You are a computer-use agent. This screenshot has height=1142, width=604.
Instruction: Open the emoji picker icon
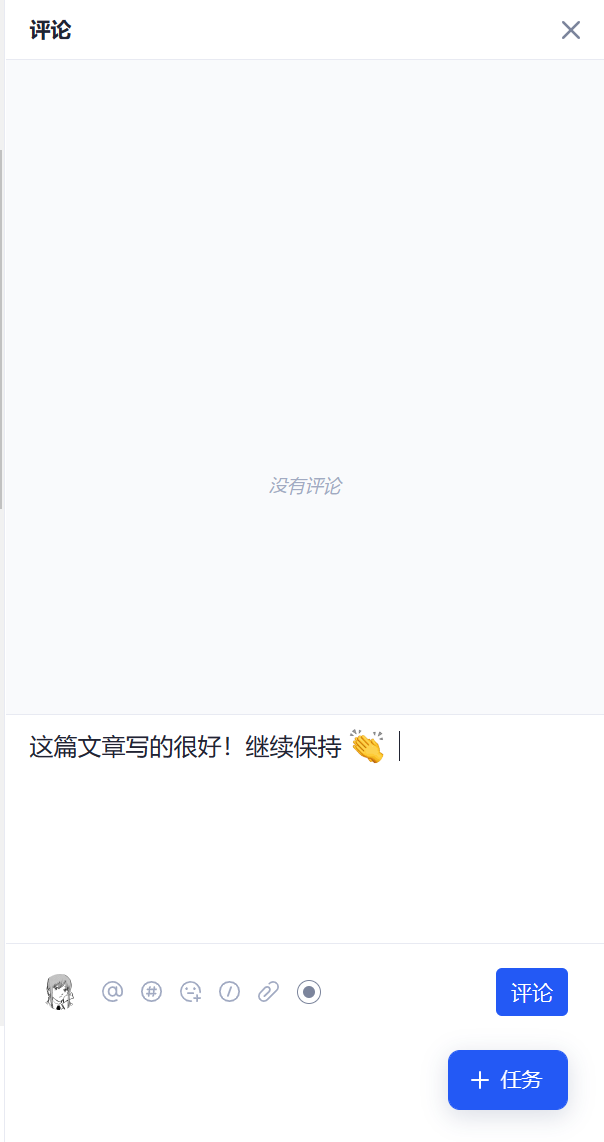[x=190, y=991]
